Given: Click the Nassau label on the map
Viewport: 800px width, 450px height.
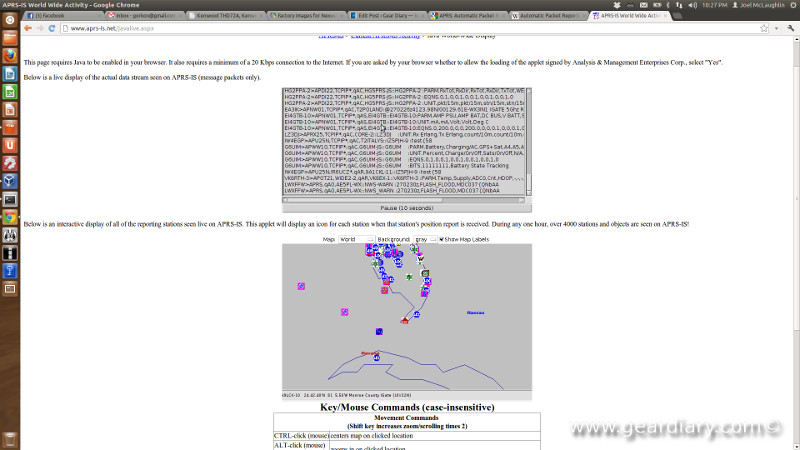Looking at the screenshot, I should [476, 313].
